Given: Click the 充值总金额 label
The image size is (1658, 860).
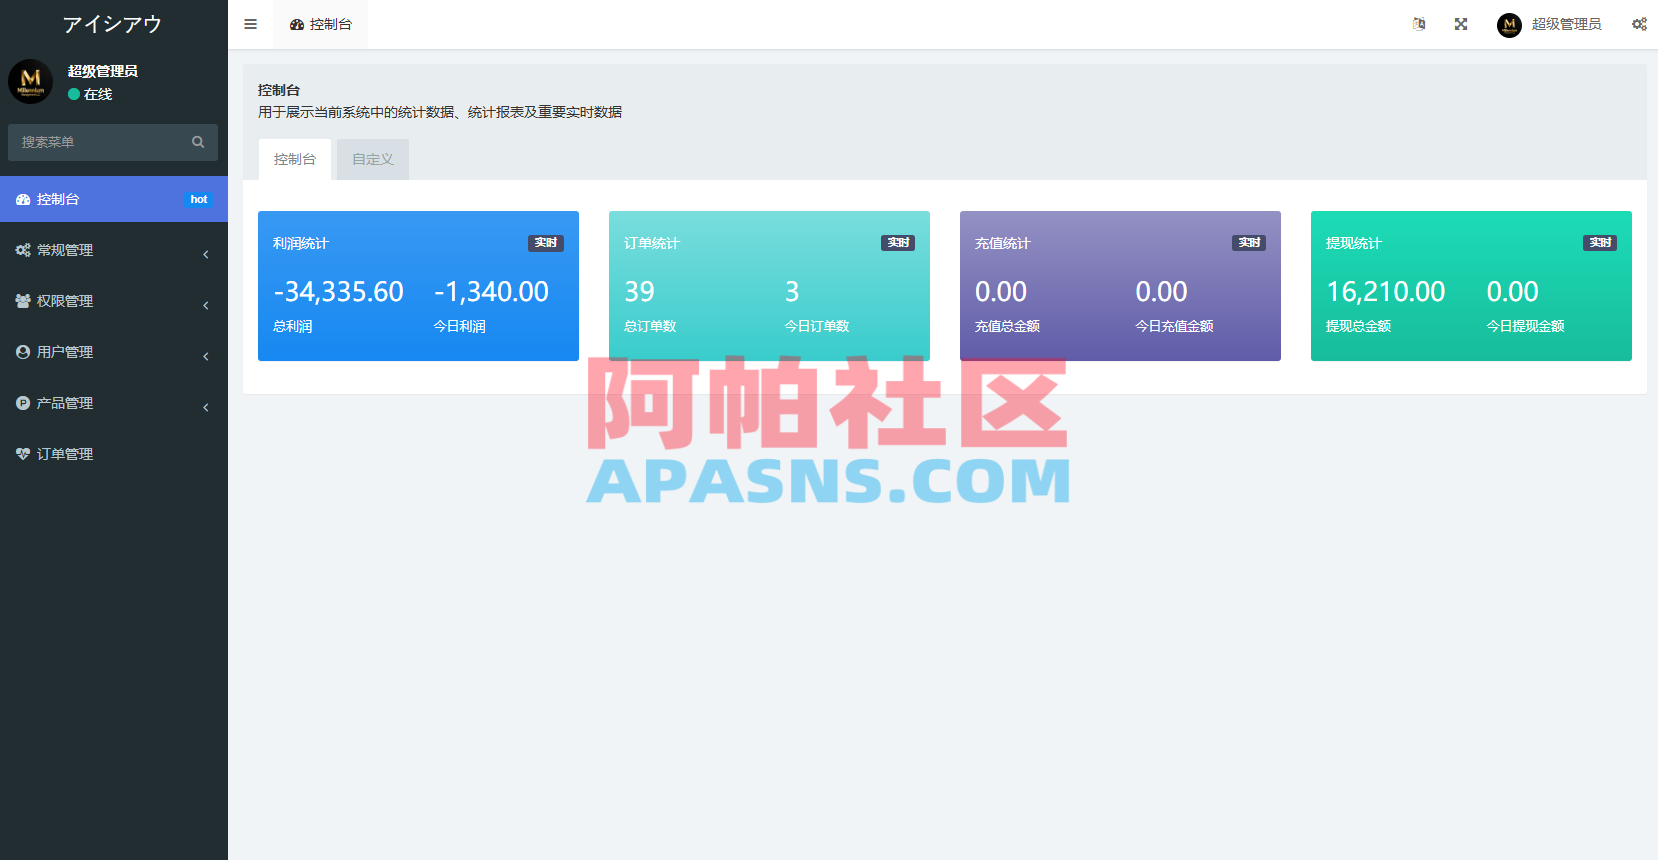Looking at the screenshot, I should tap(1007, 326).
